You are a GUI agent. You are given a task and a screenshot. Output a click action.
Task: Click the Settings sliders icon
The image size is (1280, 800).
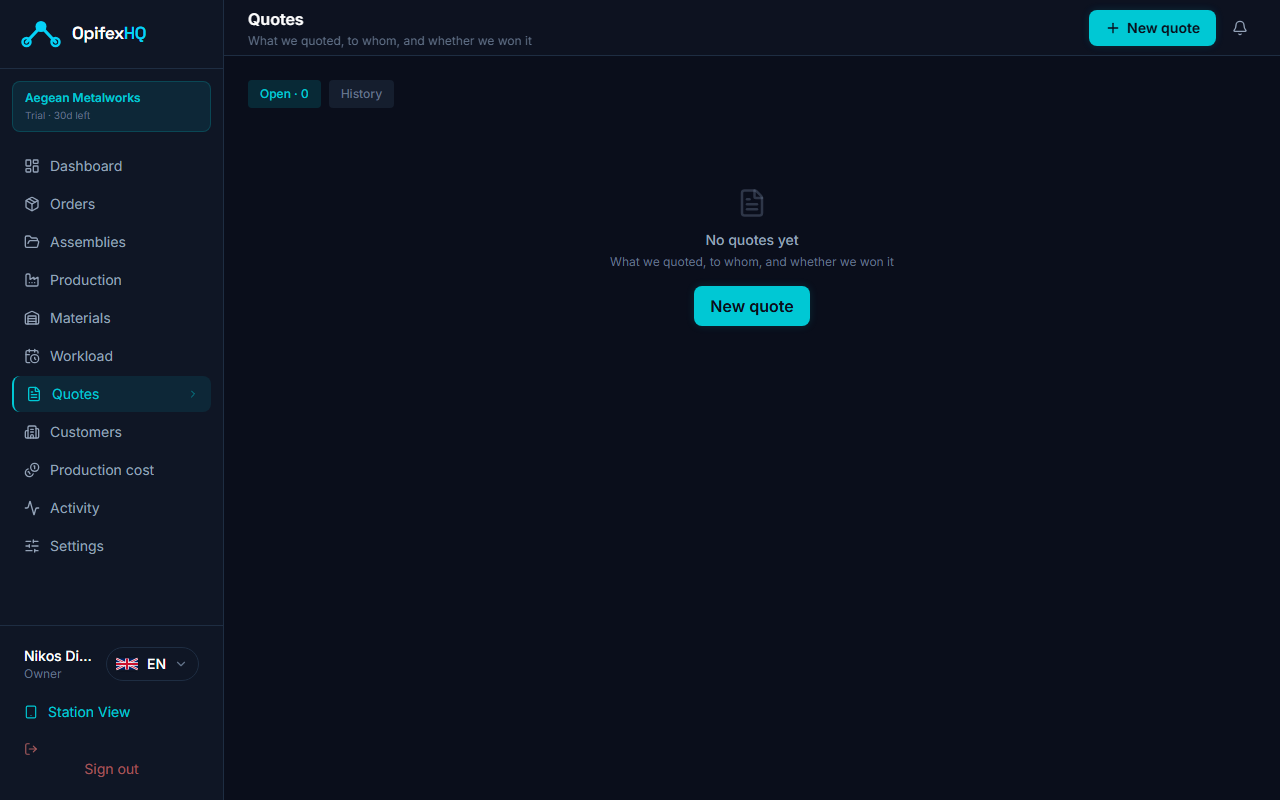pyautogui.click(x=32, y=546)
